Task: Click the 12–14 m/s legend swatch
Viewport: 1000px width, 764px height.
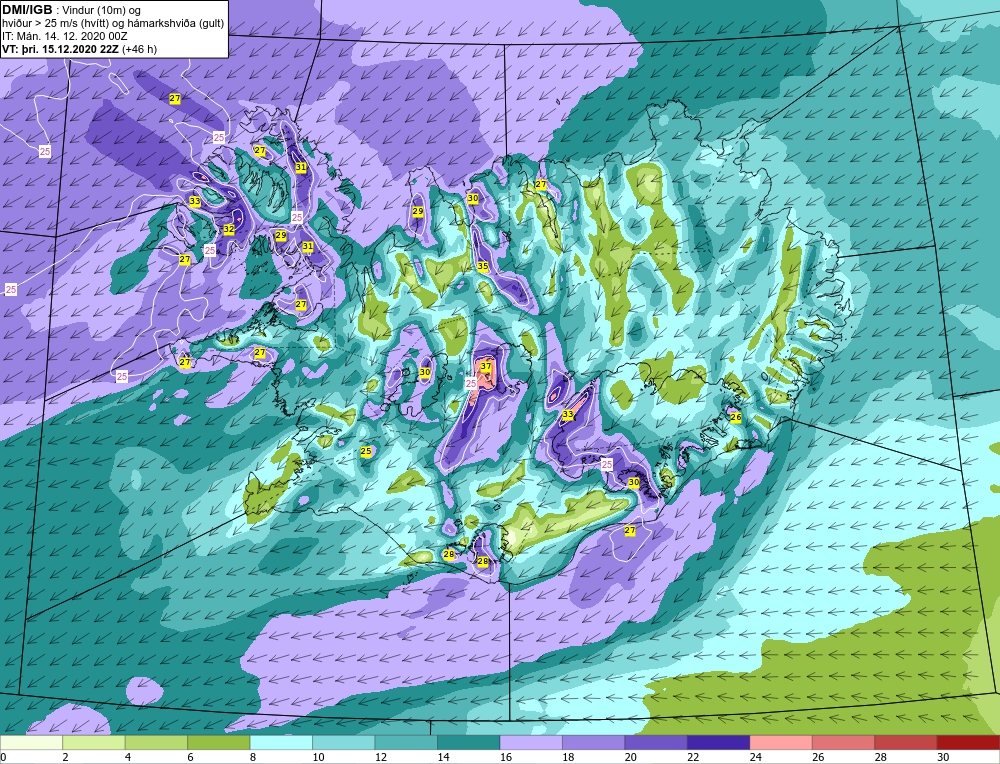Action: 406,743
